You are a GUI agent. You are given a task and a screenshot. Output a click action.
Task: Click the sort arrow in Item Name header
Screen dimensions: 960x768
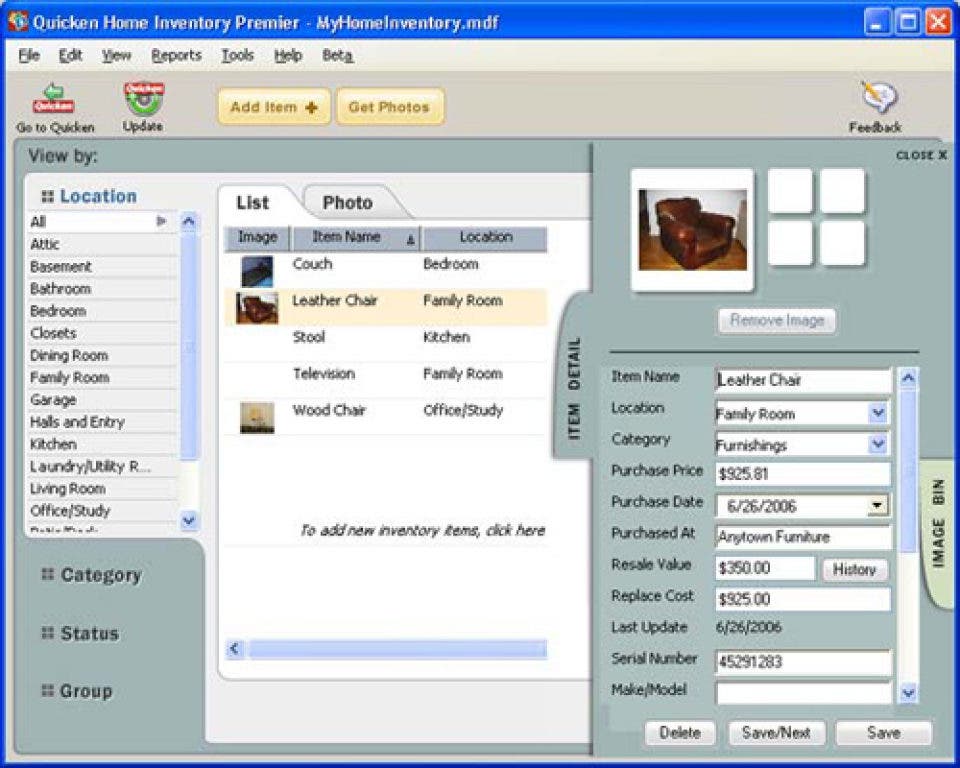tap(411, 240)
